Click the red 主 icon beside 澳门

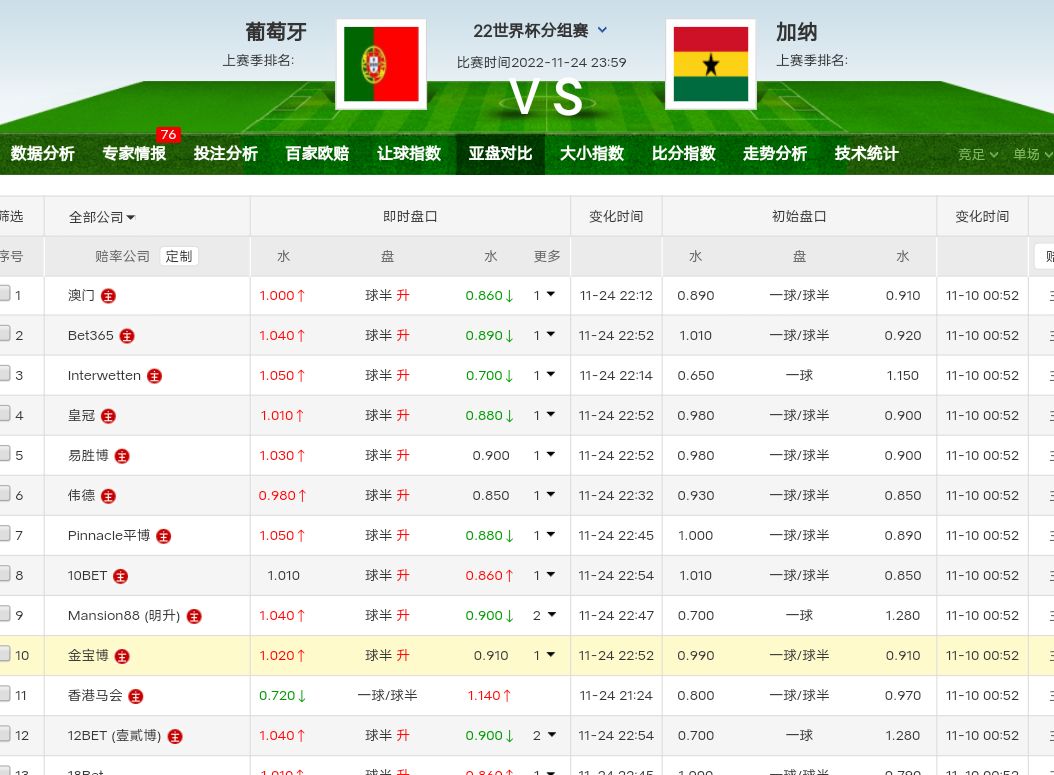coord(108,296)
